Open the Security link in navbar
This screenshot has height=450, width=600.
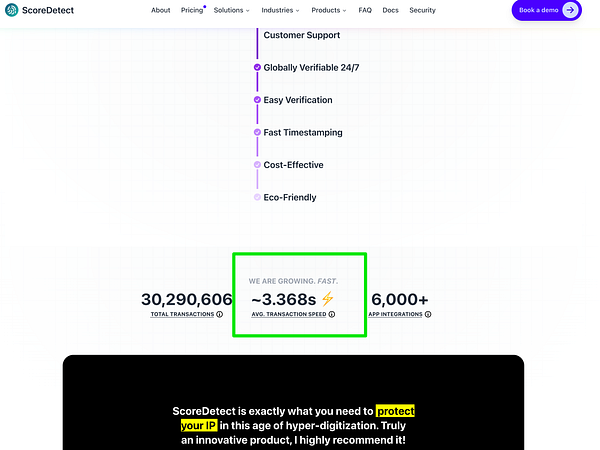(422, 10)
